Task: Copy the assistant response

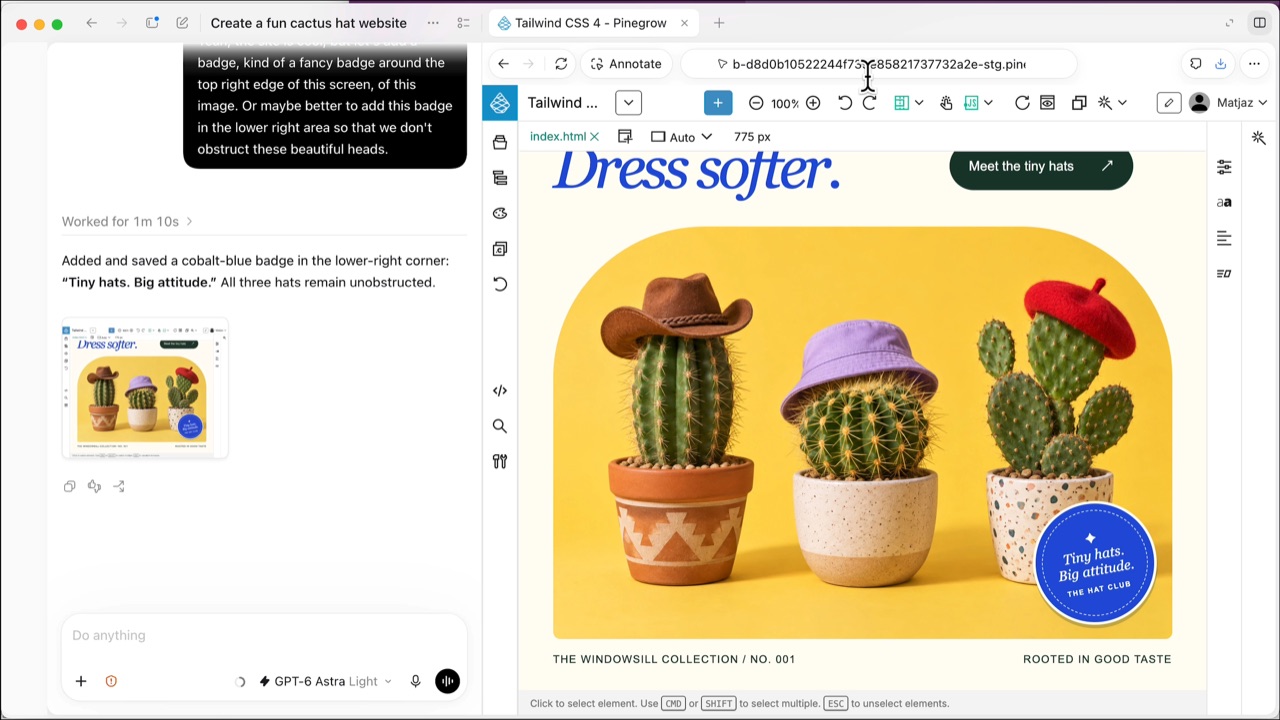Action: 69,486
